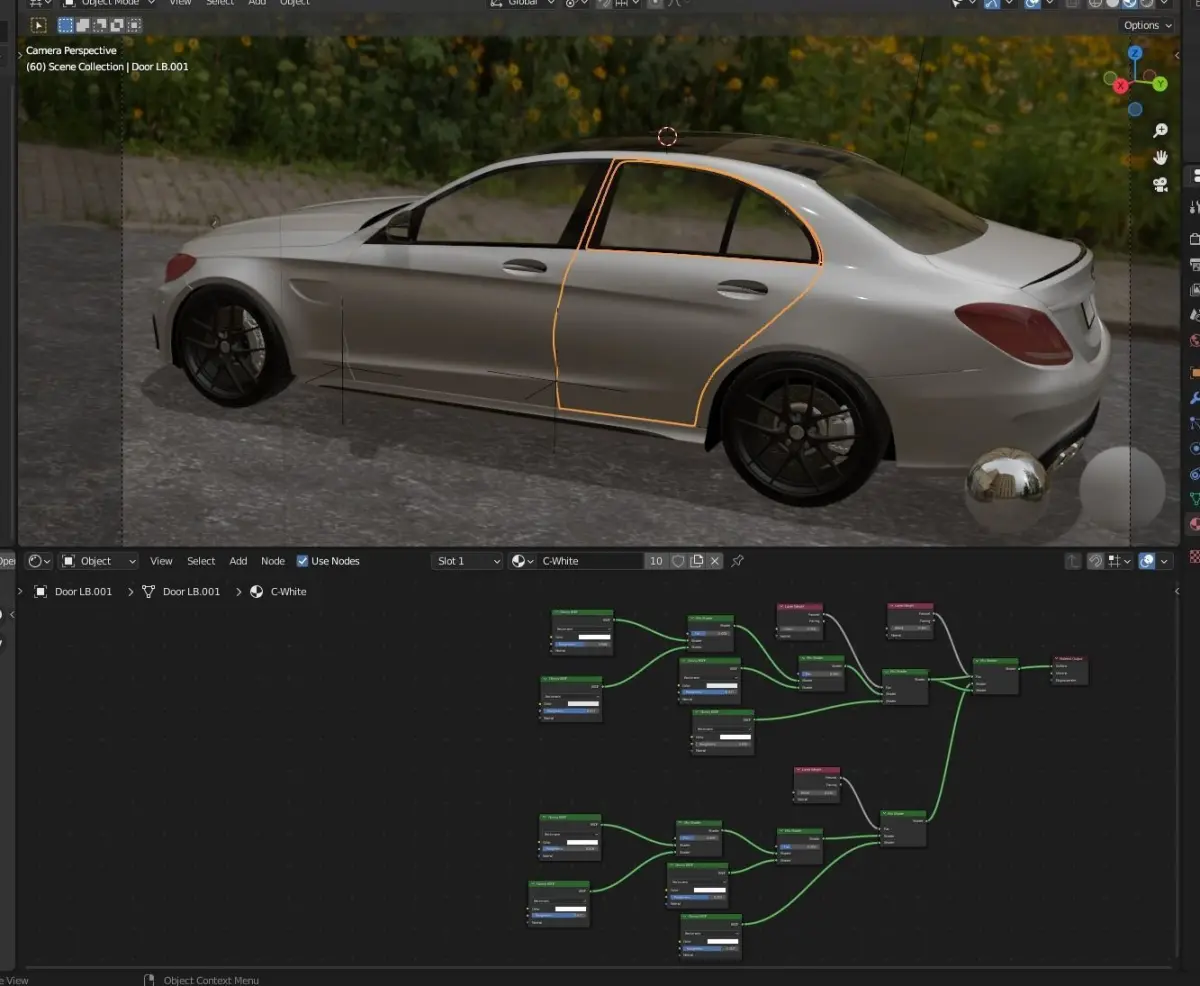This screenshot has height=986, width=1200.
Task: Open the node editor Select menu
Action: pos(201,561)
